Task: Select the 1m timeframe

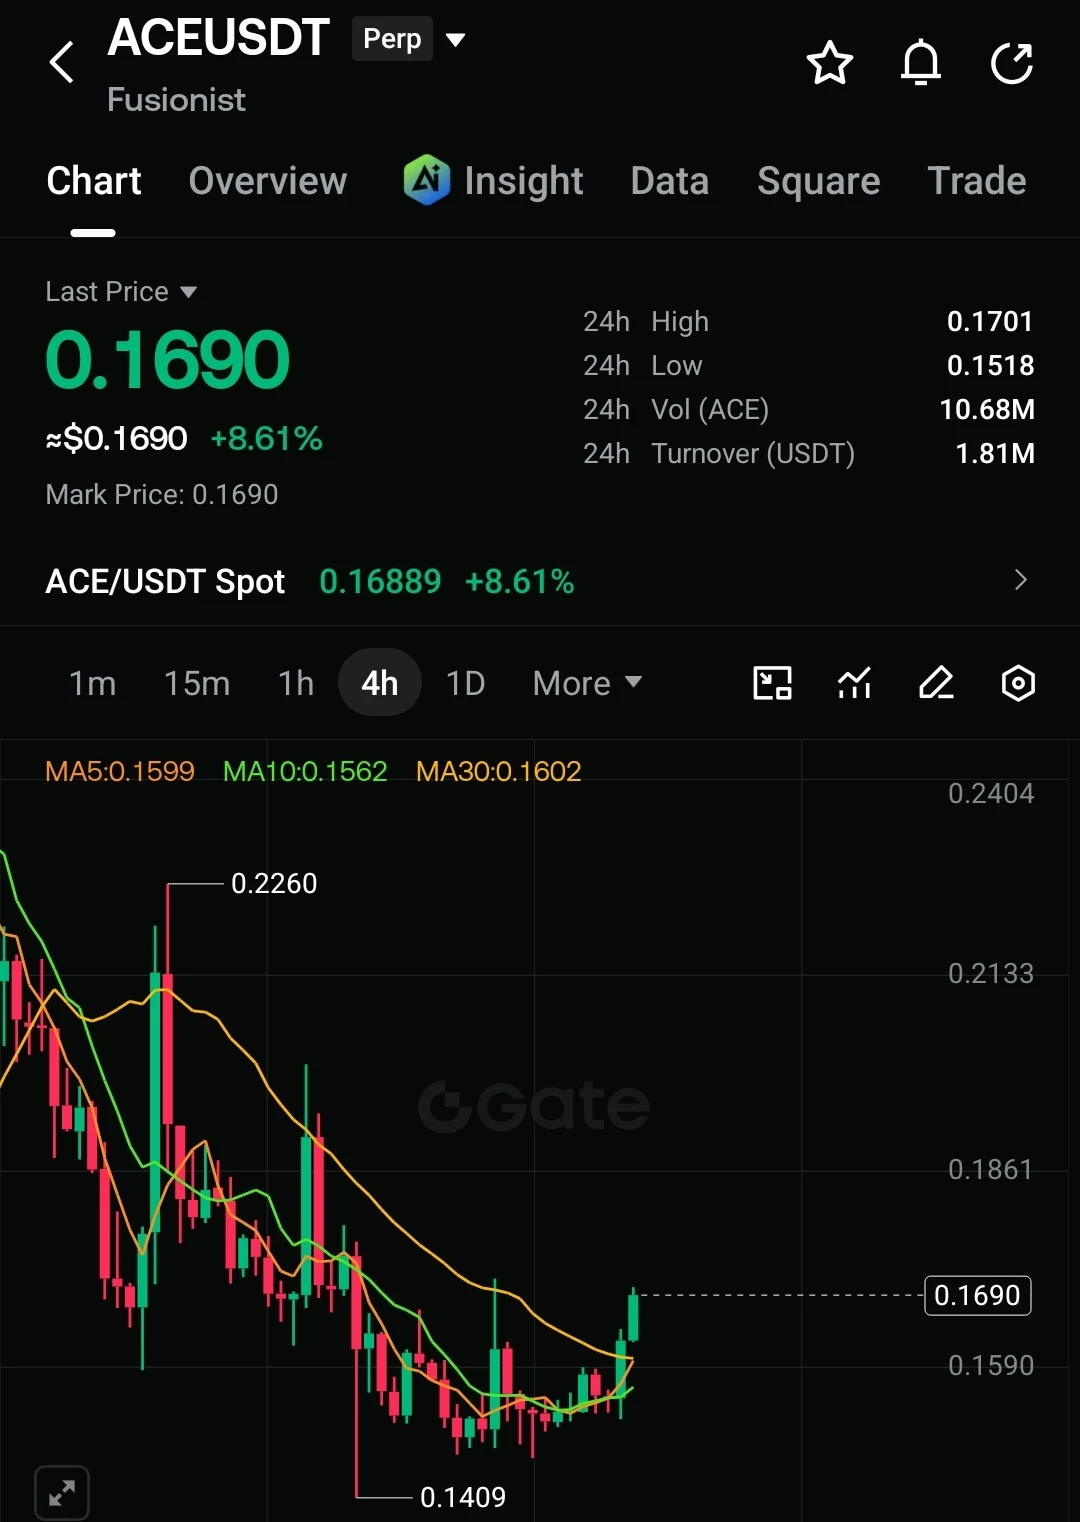Action: [x=92, y=683]
